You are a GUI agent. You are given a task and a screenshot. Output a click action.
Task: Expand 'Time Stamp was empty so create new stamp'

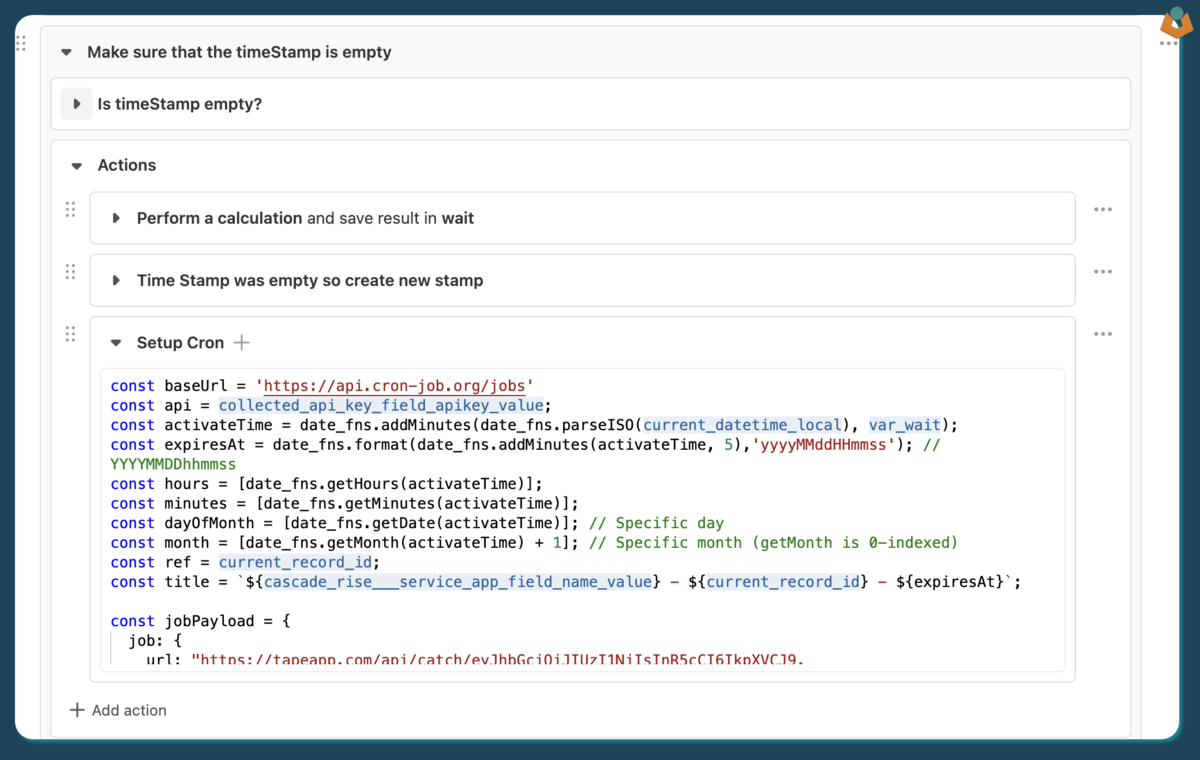pos(116,281)
